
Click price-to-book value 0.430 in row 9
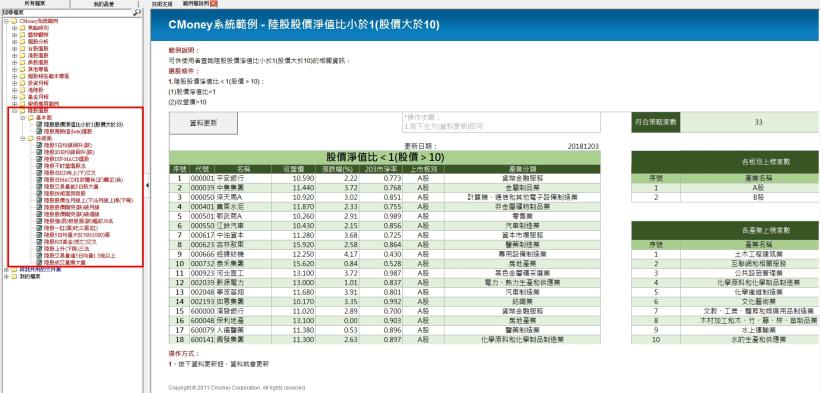click(x=392, y=253)
